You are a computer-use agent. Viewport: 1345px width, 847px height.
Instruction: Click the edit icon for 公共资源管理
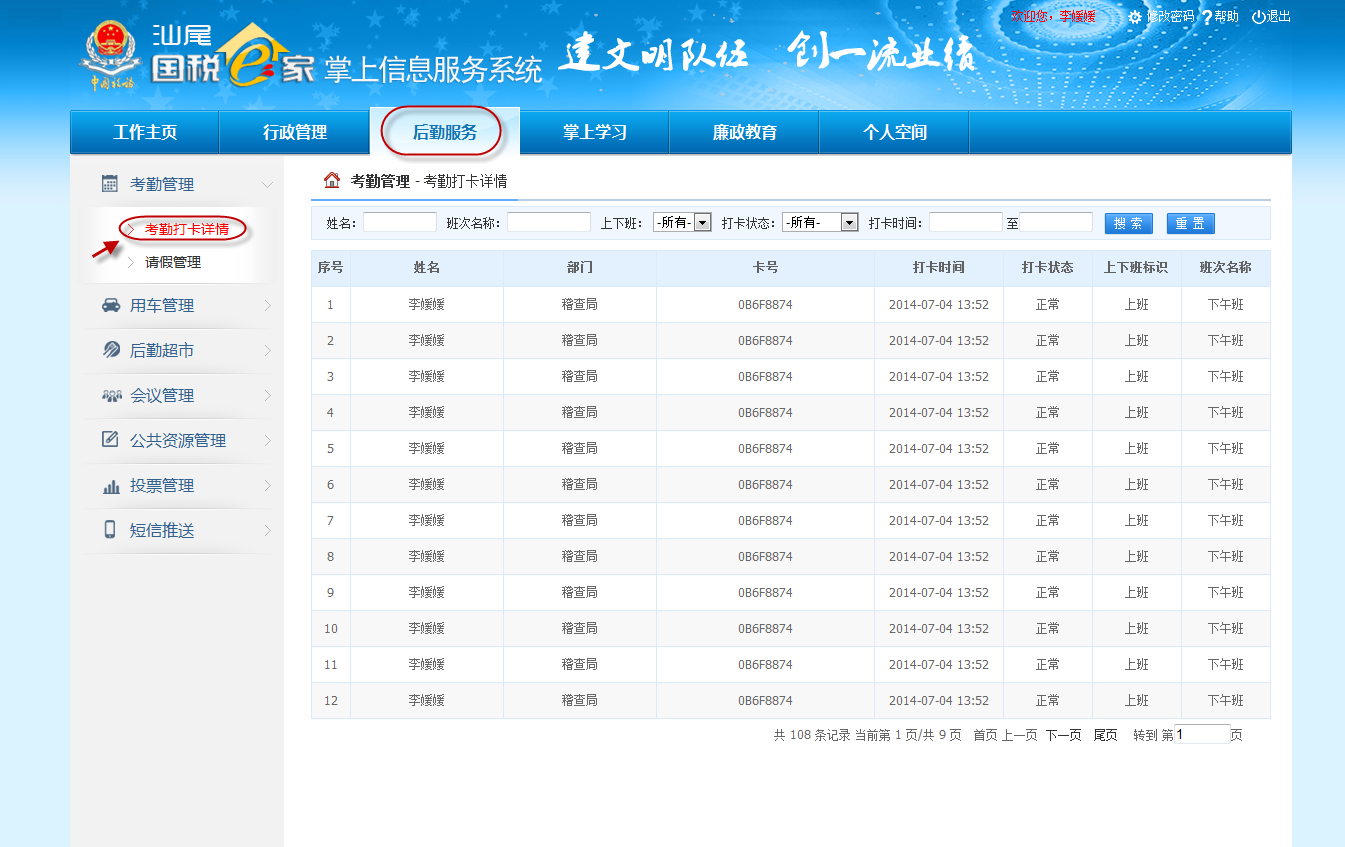111,440
